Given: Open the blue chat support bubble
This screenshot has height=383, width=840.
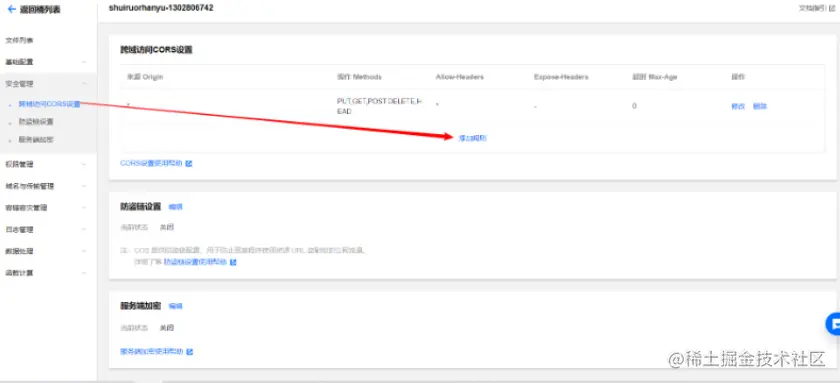Looking at the screenshot, I should [x=833, y=324].
